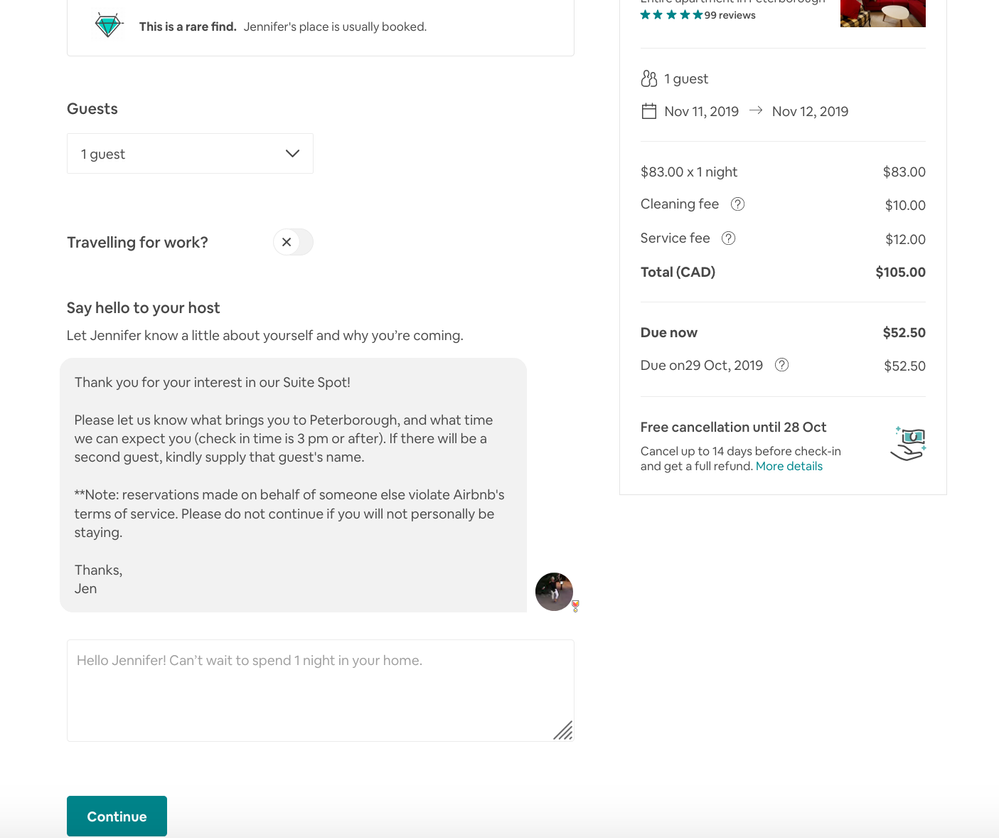This screenshot has width=999, height=838.
Task: Open the Guests dropdown
Action: click(190, 154)
